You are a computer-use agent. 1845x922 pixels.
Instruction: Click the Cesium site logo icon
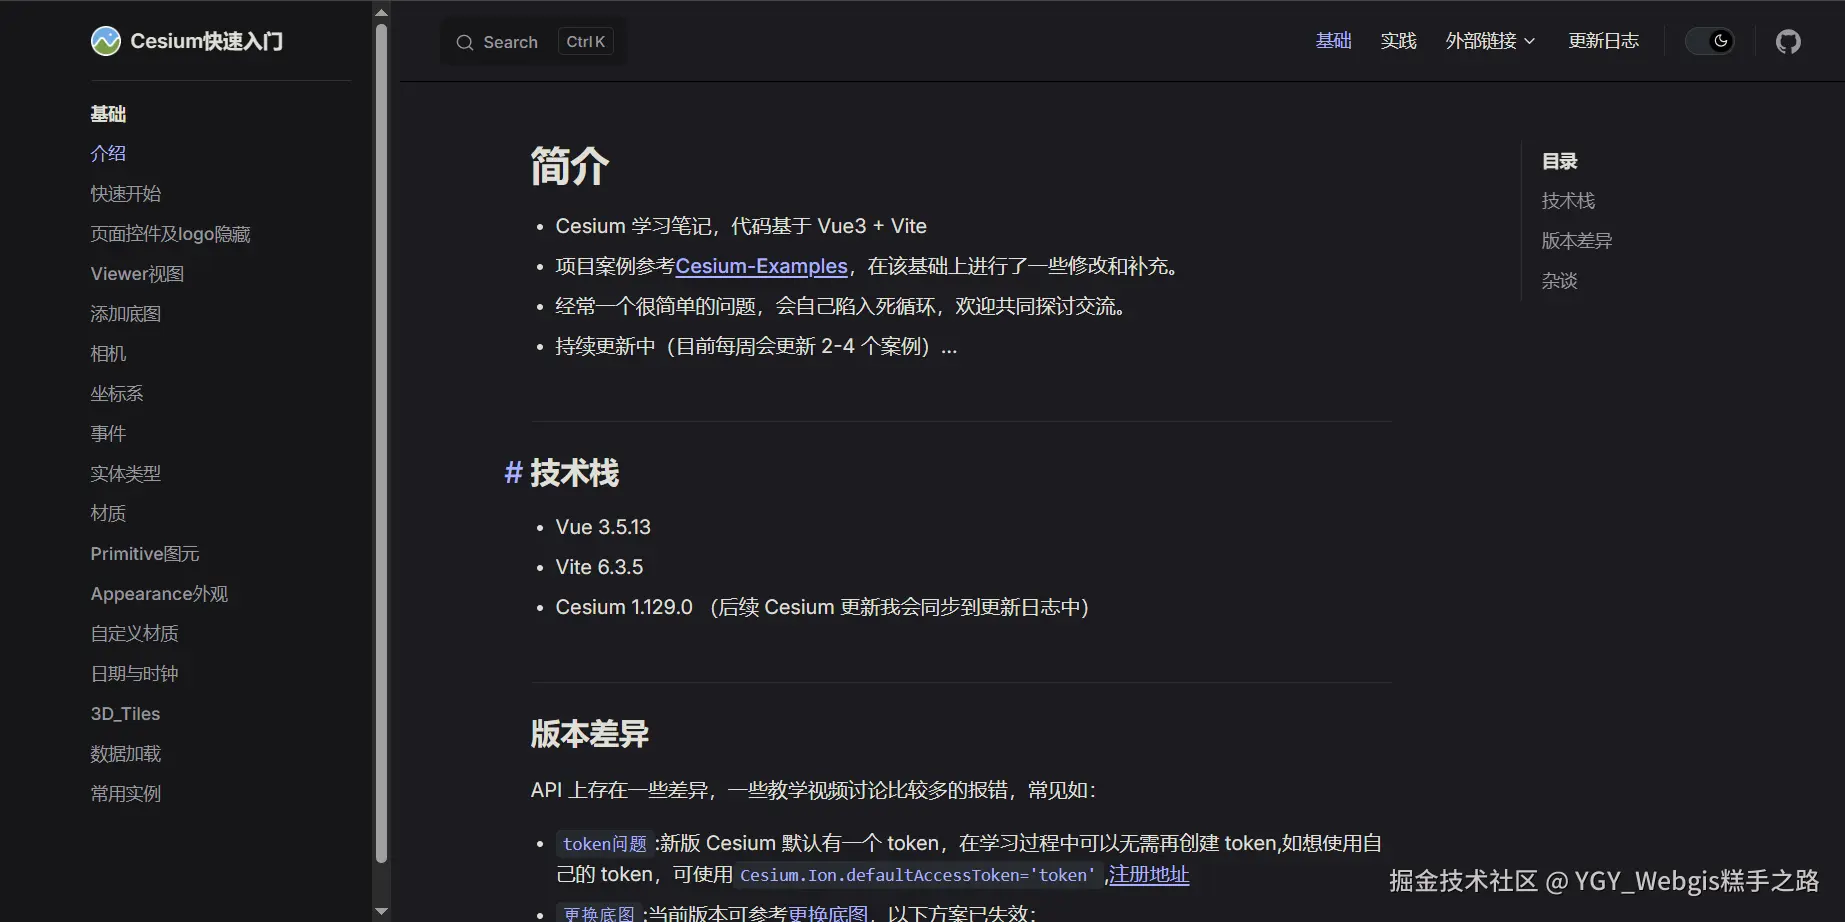pos(105,41)
